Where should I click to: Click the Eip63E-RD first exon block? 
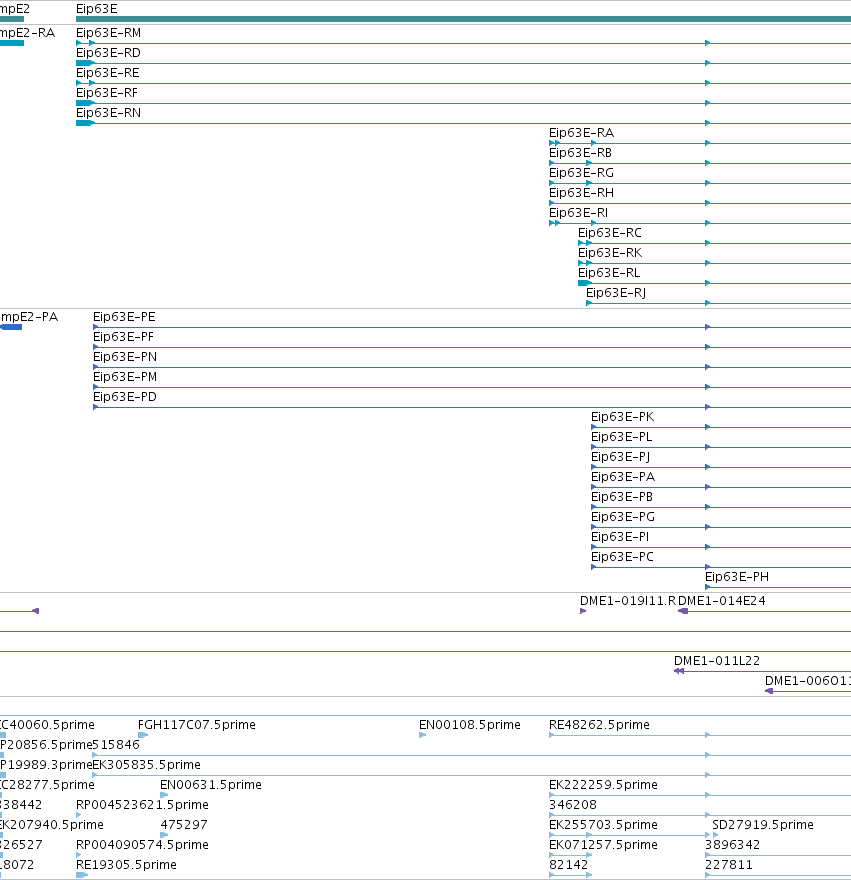84,63
